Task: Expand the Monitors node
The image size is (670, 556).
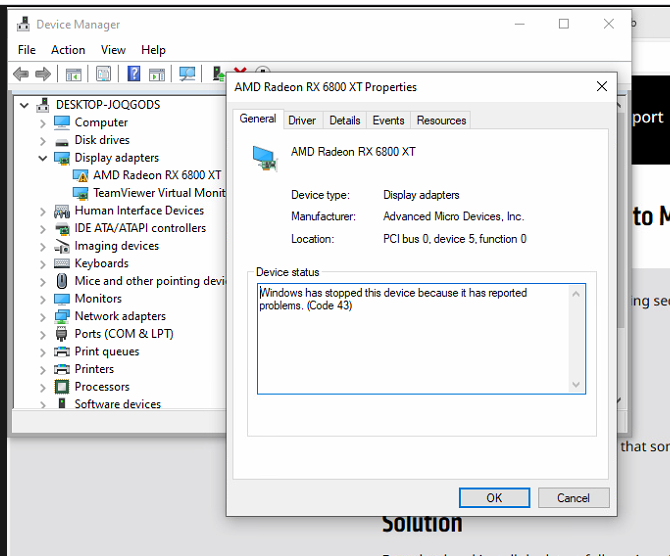Action: tap(42, 299)
